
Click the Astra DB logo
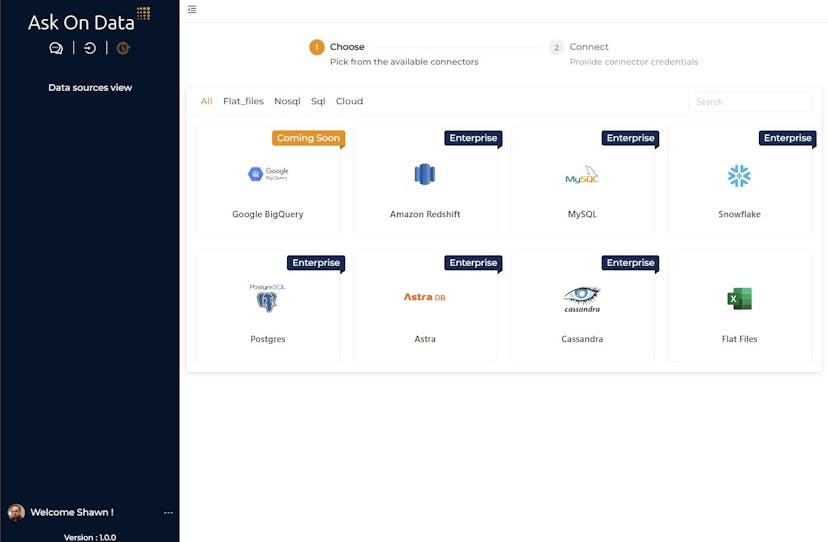click(425, 297)
